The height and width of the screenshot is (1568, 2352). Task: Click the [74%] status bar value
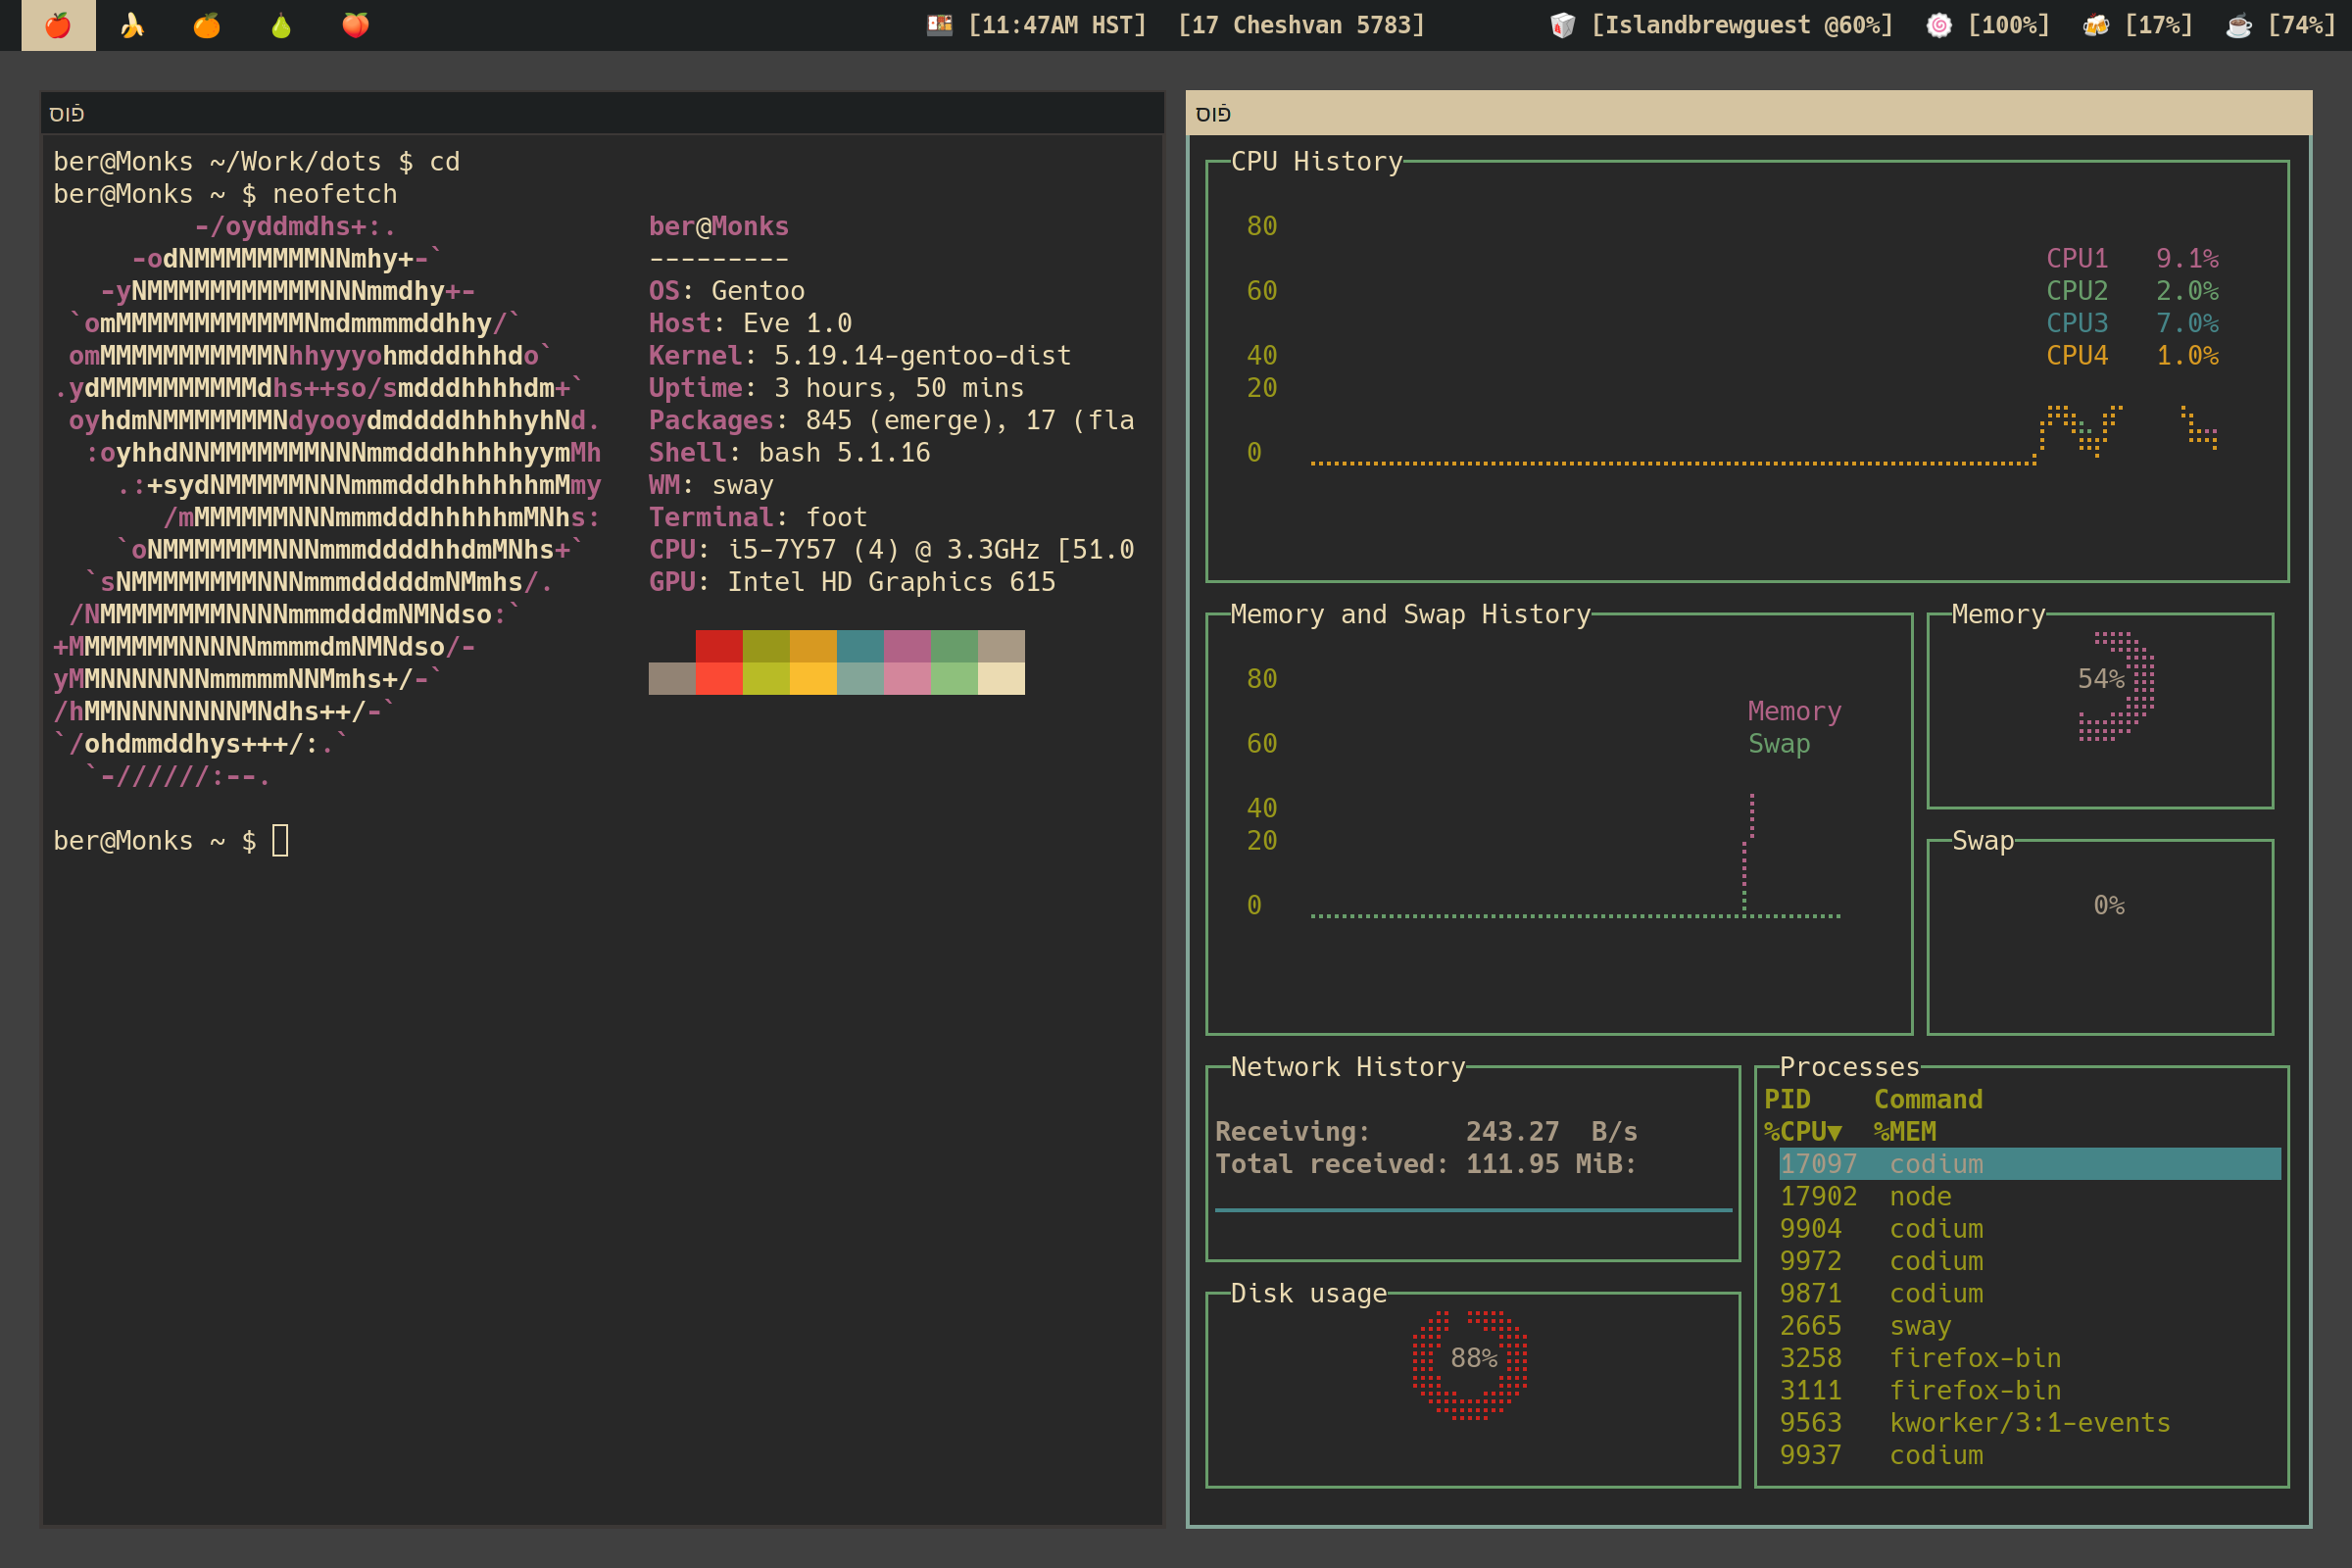(x=2301, y=25)
